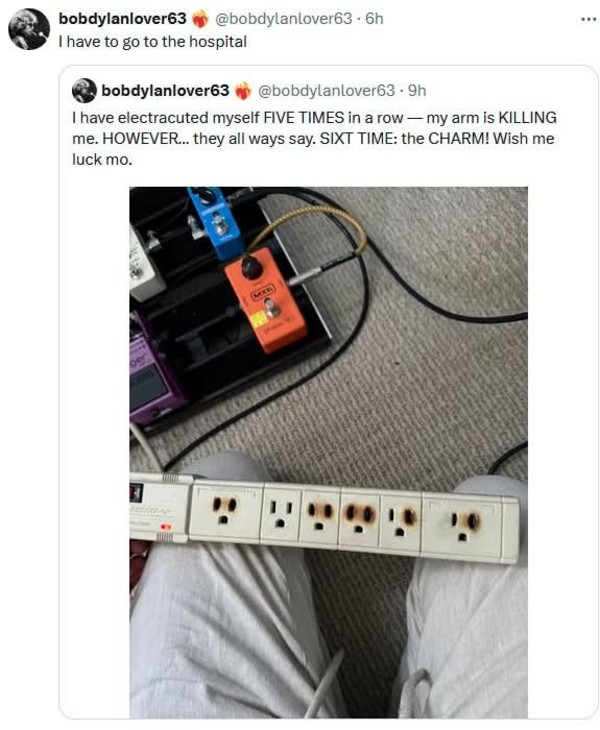This screenshot has width=600, height=730.
Task: Open the main tweet's 6h timestamp
Action: (x=373, y=18)
